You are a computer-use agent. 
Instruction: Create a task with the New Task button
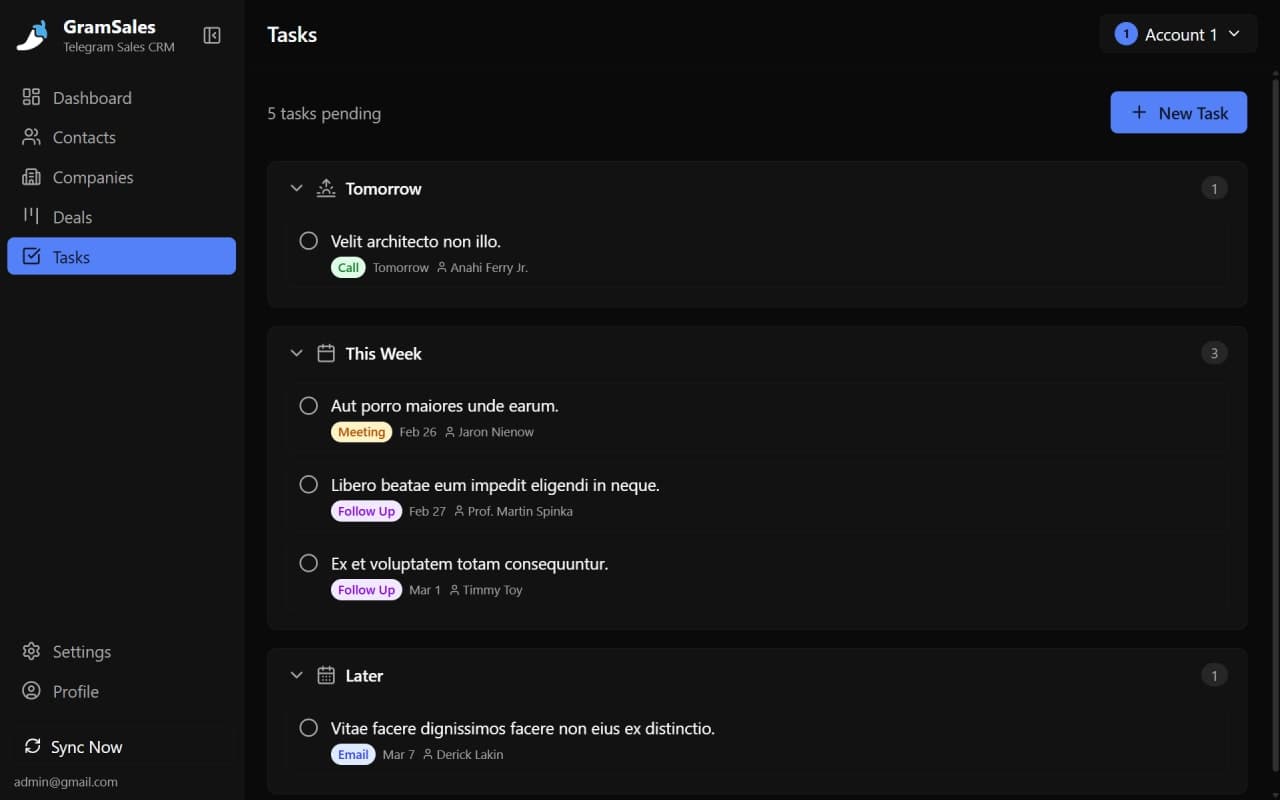coord(1178,112)
